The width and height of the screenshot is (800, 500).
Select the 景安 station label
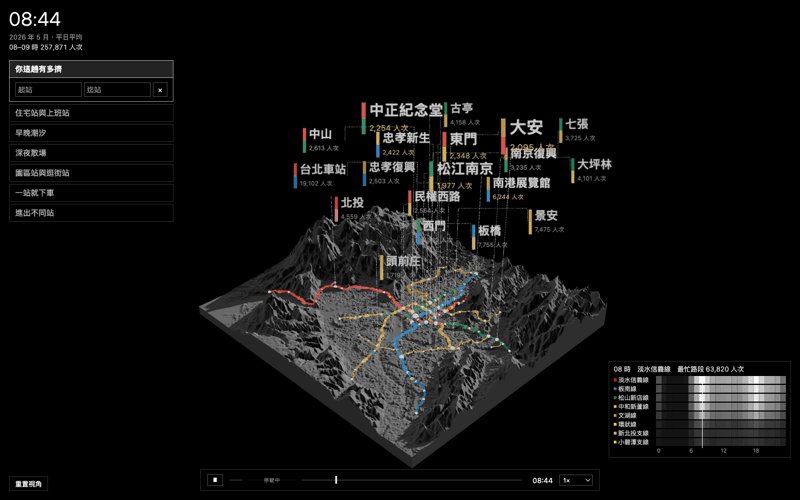[546, 215]
